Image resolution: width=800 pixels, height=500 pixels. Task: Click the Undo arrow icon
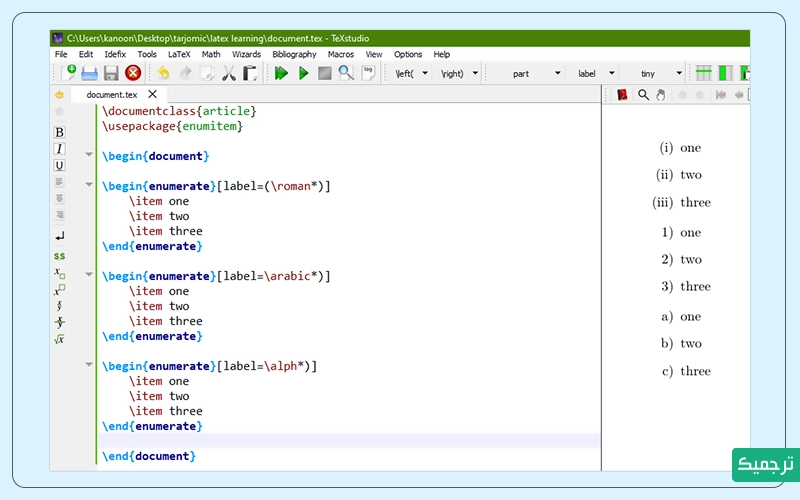pos(163,73)
